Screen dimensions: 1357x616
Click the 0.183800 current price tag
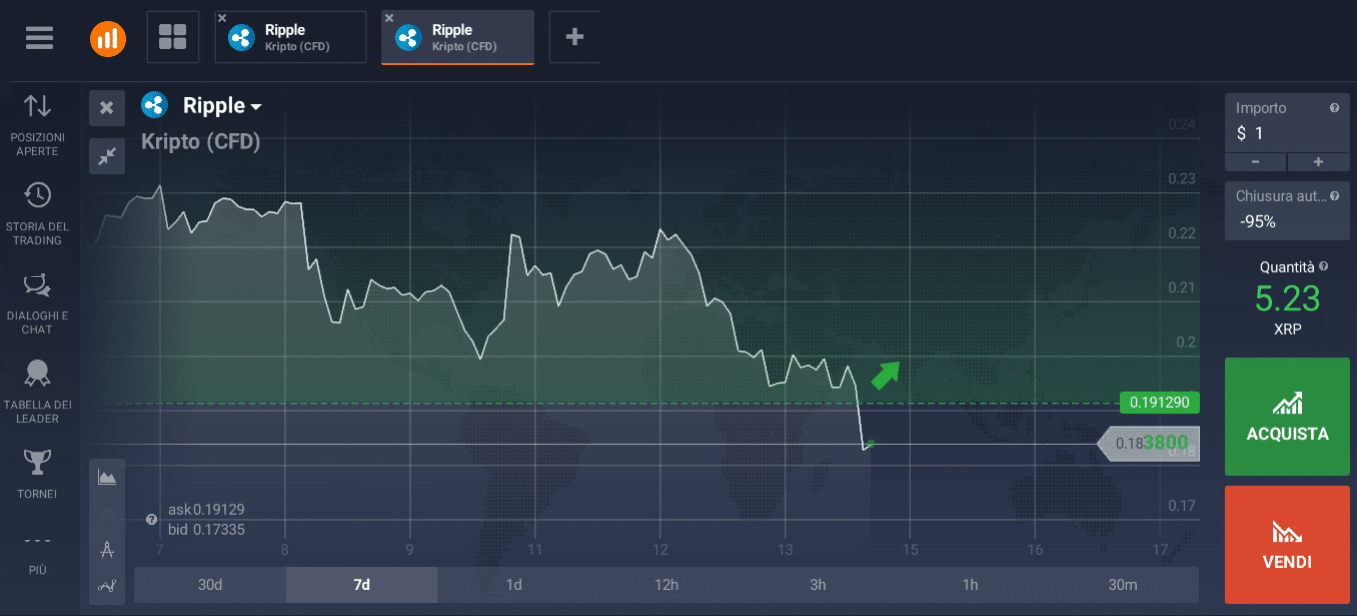pyautogui.click(x=1148, y=443)
